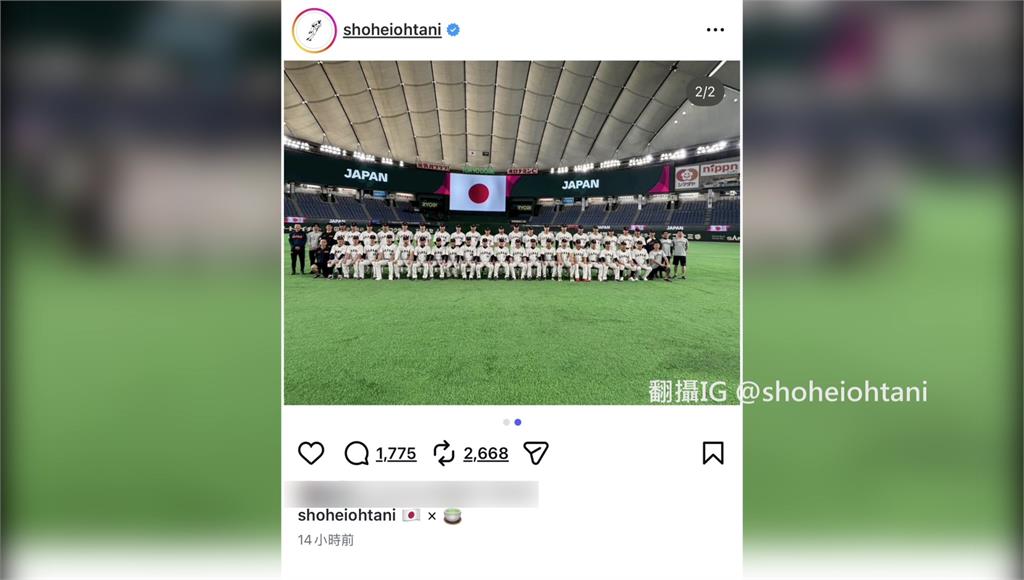Save post with bookmark icon
Screen dimensions: 1024x580
[x=713, y=453]
